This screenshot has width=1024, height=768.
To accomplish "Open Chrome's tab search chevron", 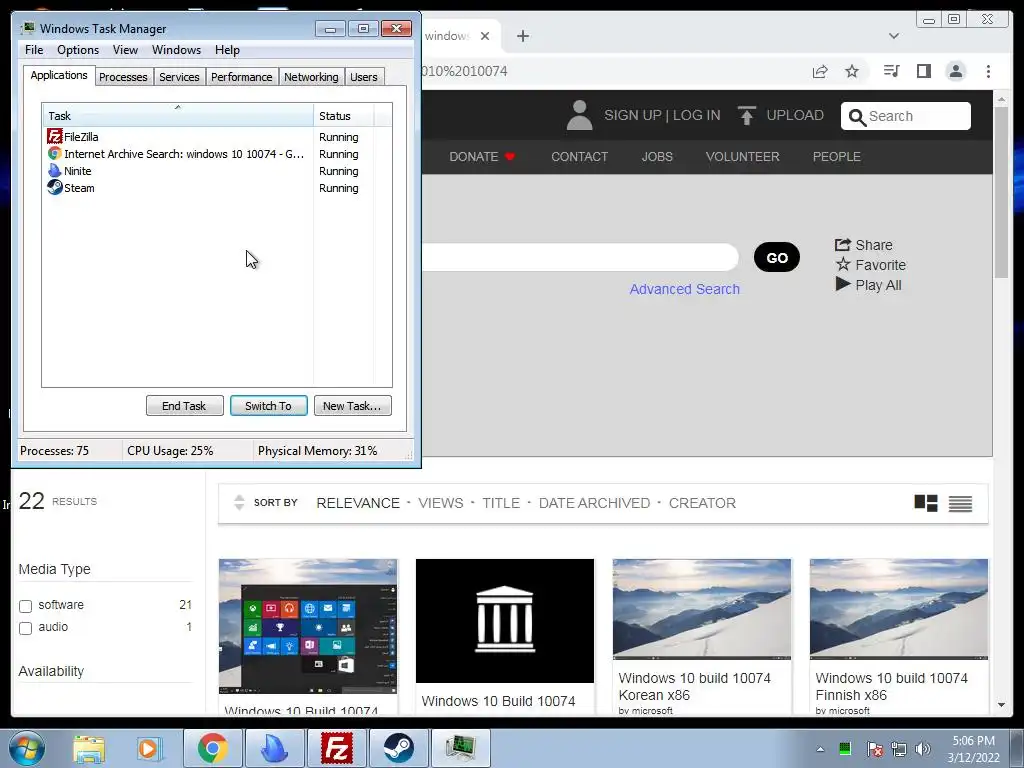I will (x=894, y=36).
